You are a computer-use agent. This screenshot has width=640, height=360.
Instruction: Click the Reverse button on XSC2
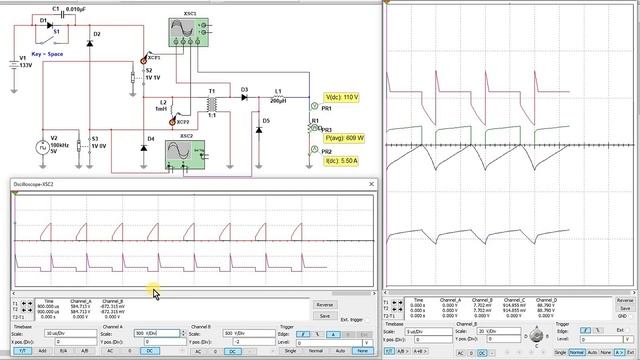click(324, 305)
